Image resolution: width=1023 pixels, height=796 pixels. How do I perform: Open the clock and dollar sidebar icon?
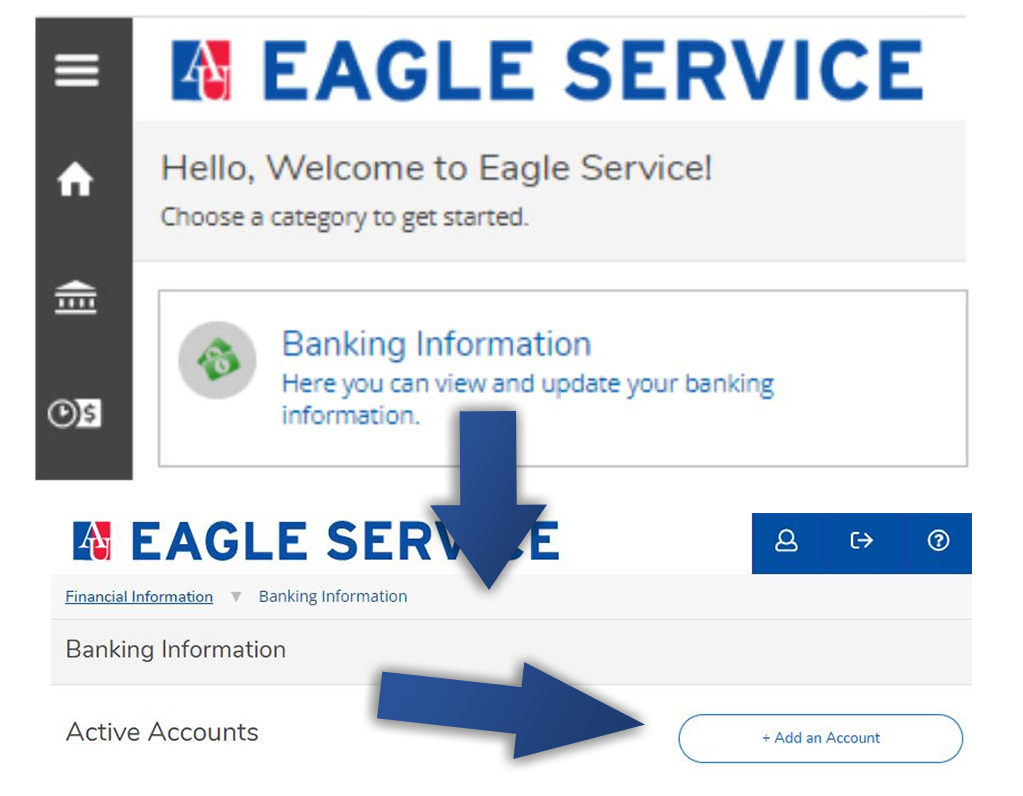click(x=74, y=413)
